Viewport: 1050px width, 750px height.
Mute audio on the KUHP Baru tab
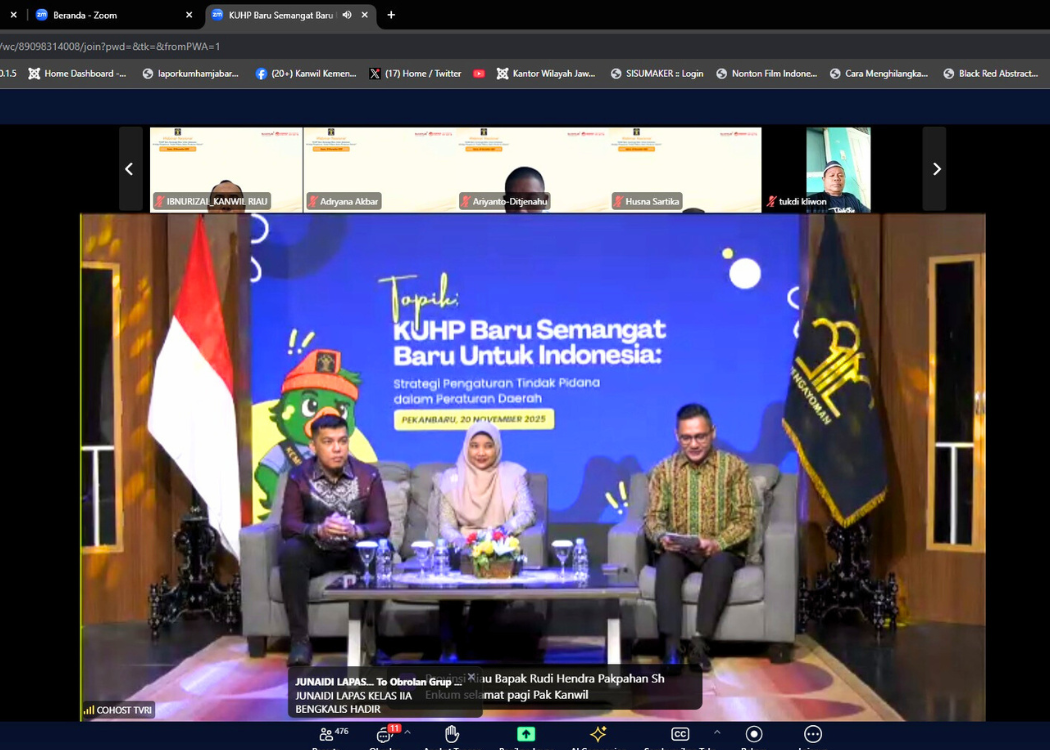click(x=347, y=15)
